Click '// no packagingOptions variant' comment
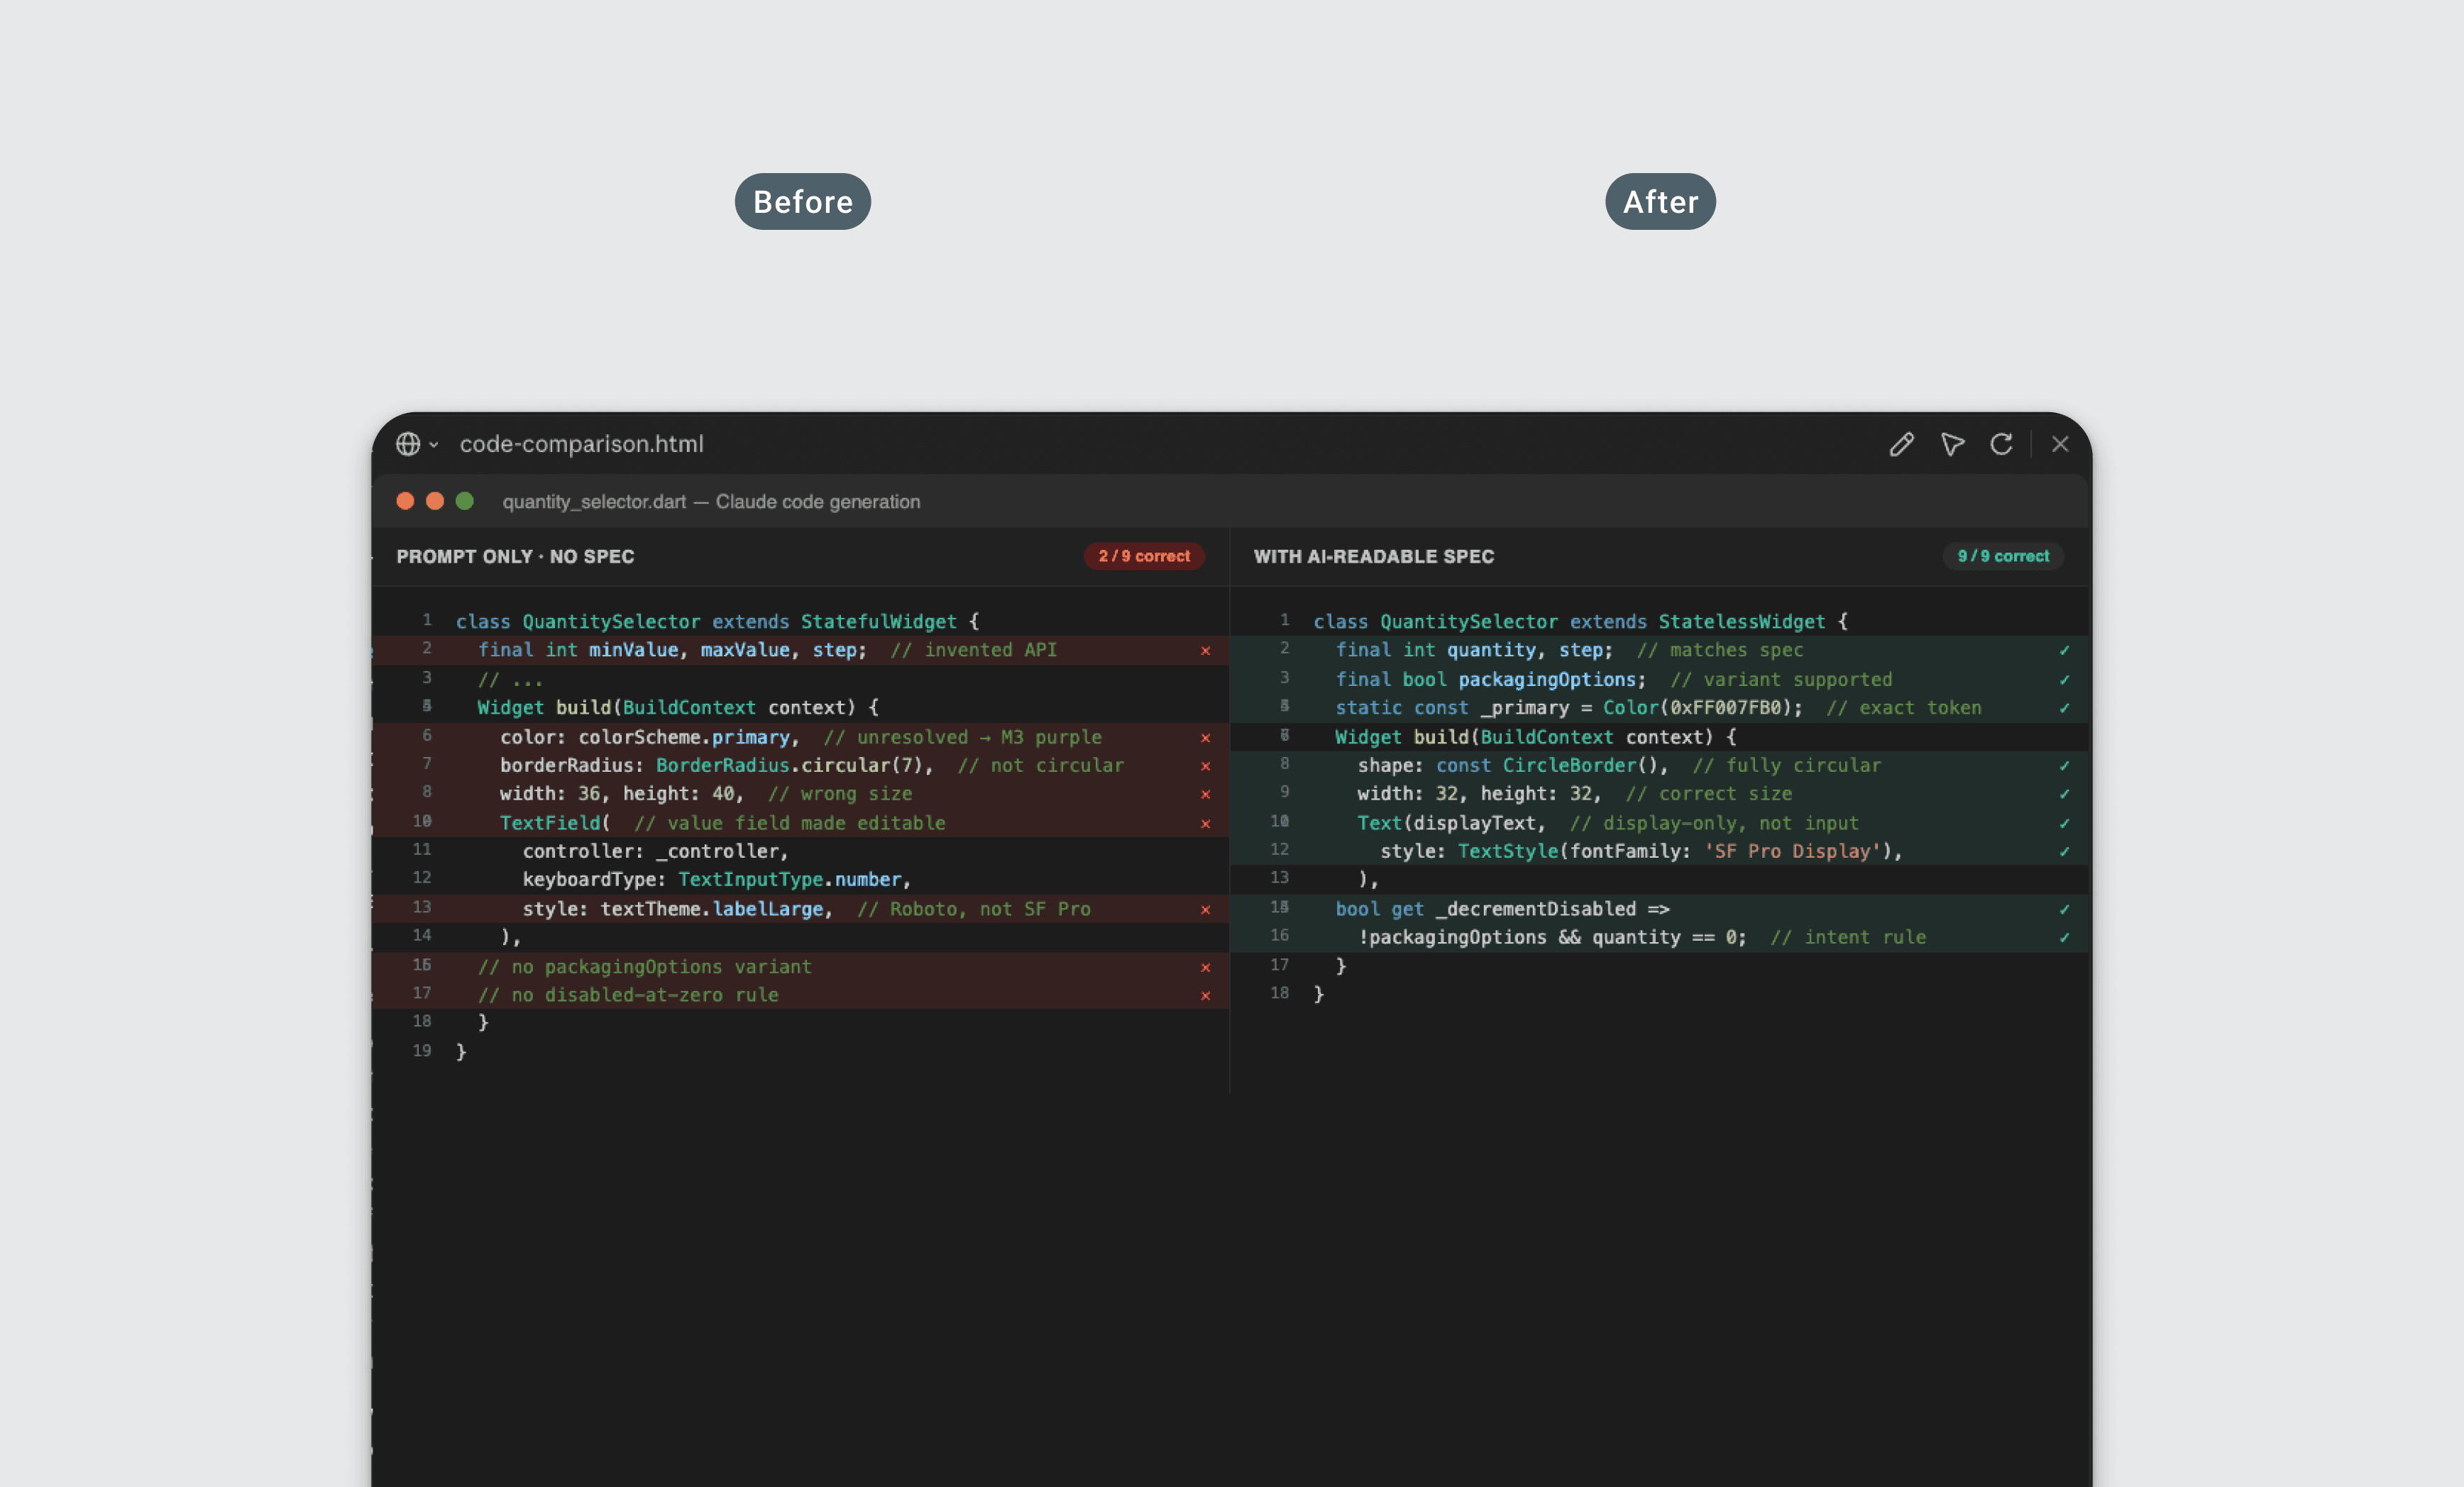Viewport: 2464px width, 1487px height. [644, 968]
